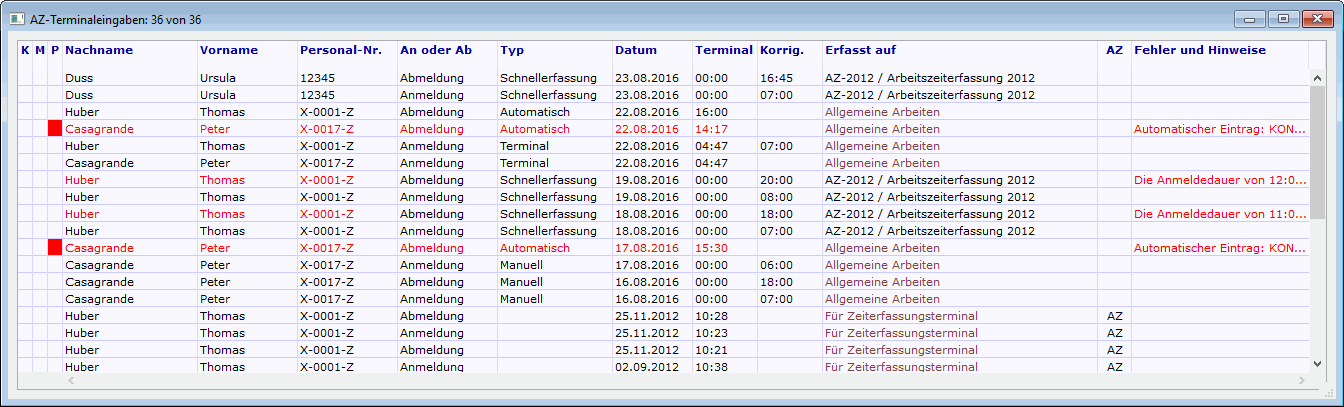Image resolution: width=1344 pixels, height=407 pixels.
Task: Click the horizontal scrollbar left arrow
Action: pyautogui.click(x=71, y=381)
